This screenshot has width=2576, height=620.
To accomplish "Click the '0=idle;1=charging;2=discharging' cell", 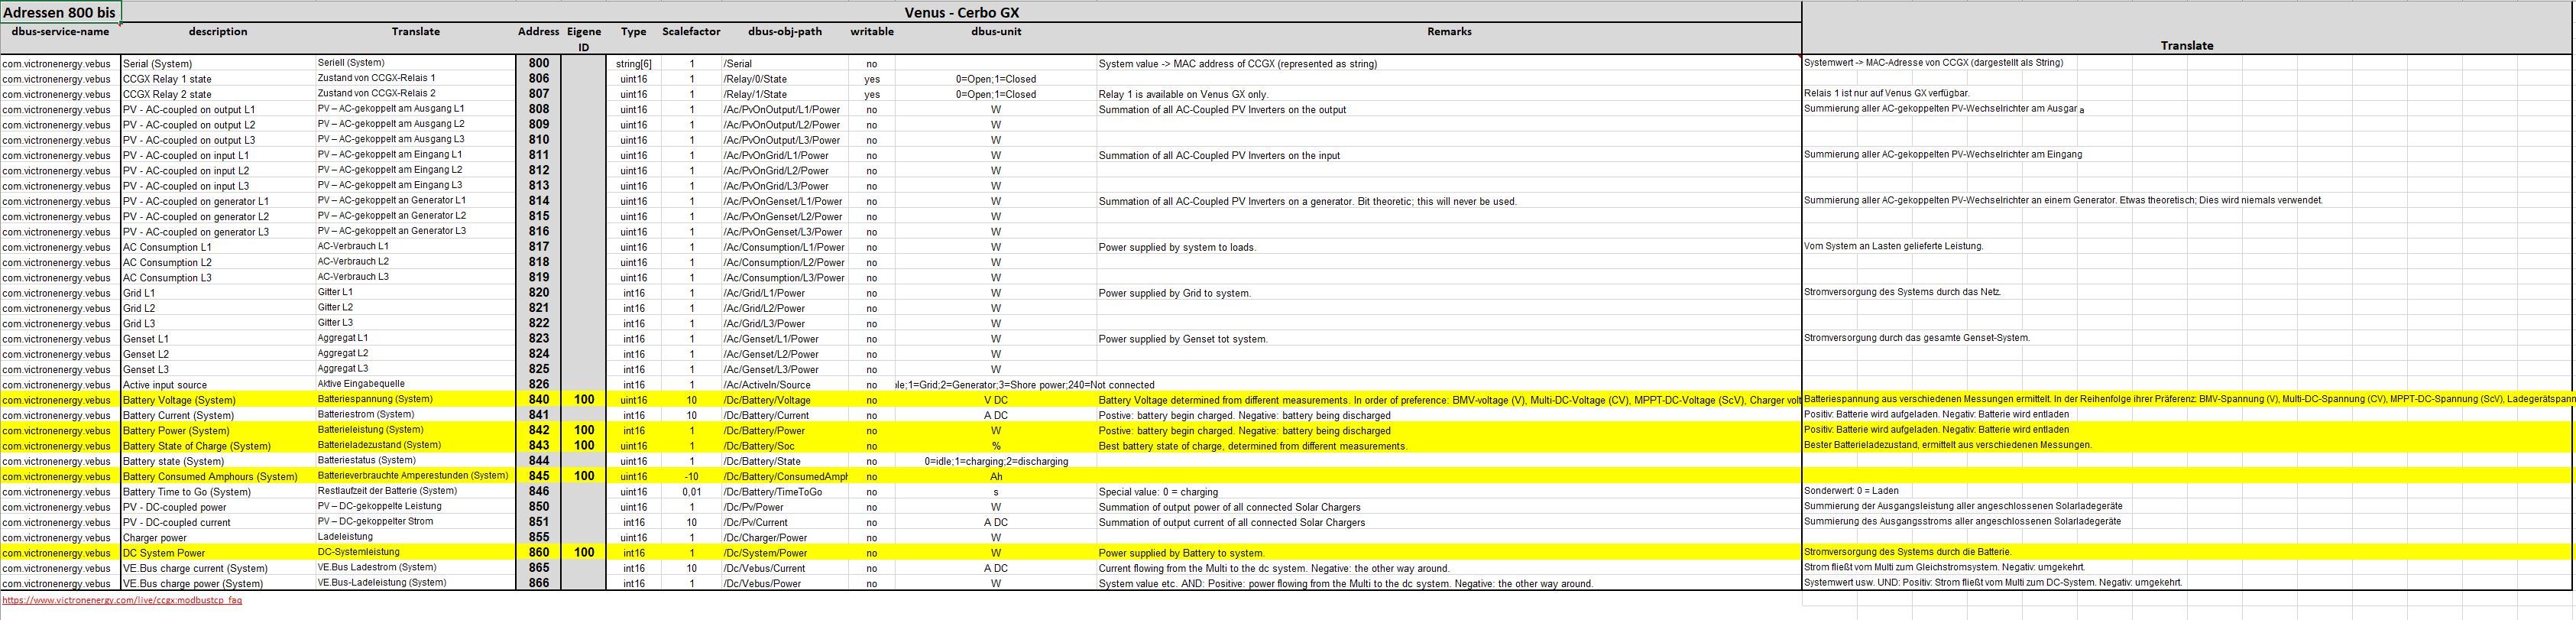I will click(x=996, y=461).
